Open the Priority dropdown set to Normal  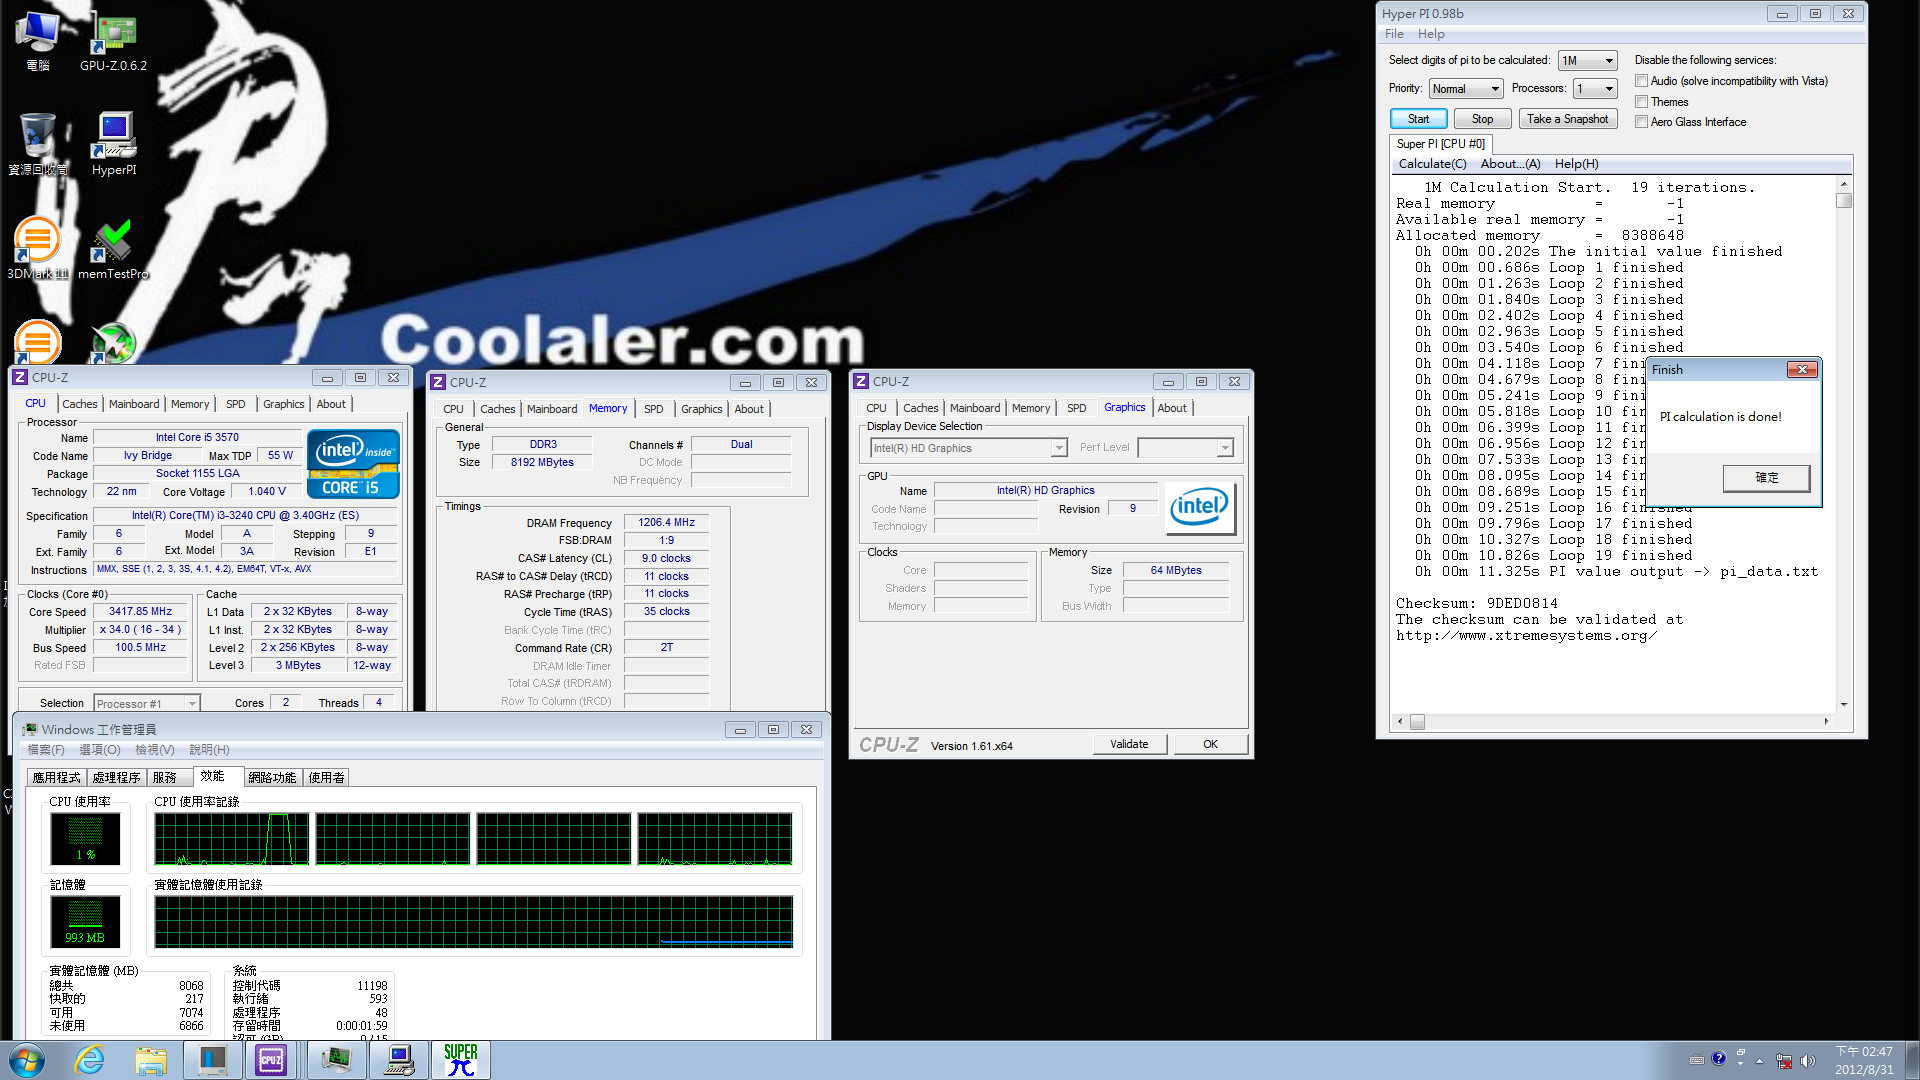1465,89
